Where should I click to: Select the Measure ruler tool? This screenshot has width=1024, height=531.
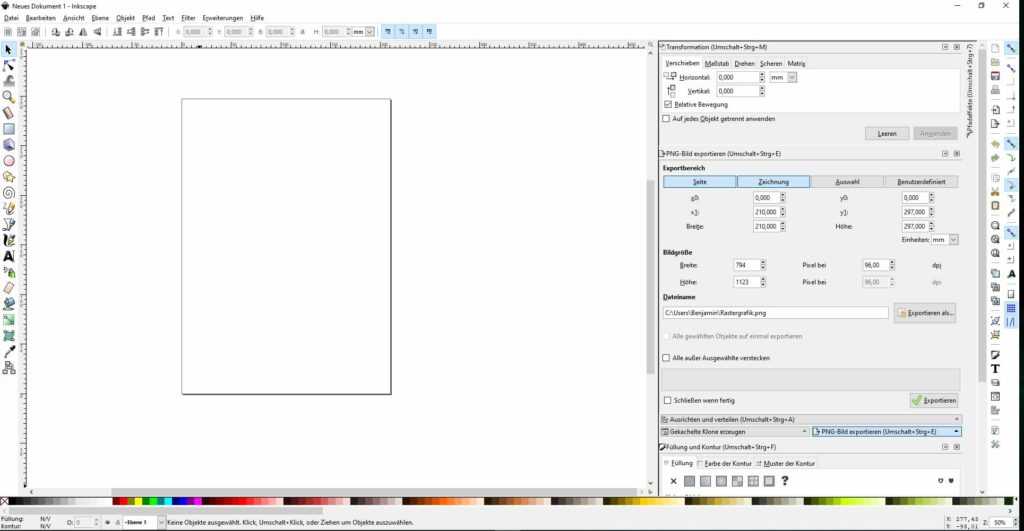click(8, 113)
